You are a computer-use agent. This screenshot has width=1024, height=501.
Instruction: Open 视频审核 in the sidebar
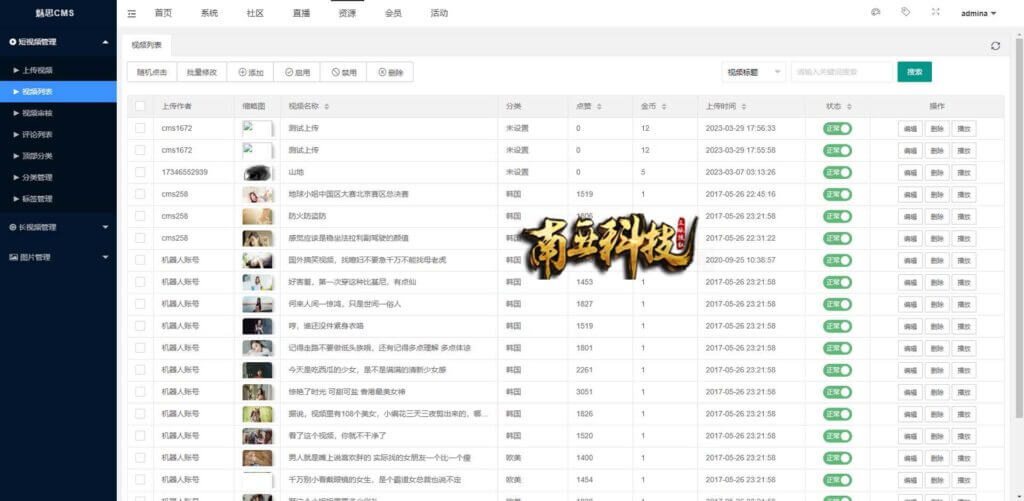pos(58,113)
